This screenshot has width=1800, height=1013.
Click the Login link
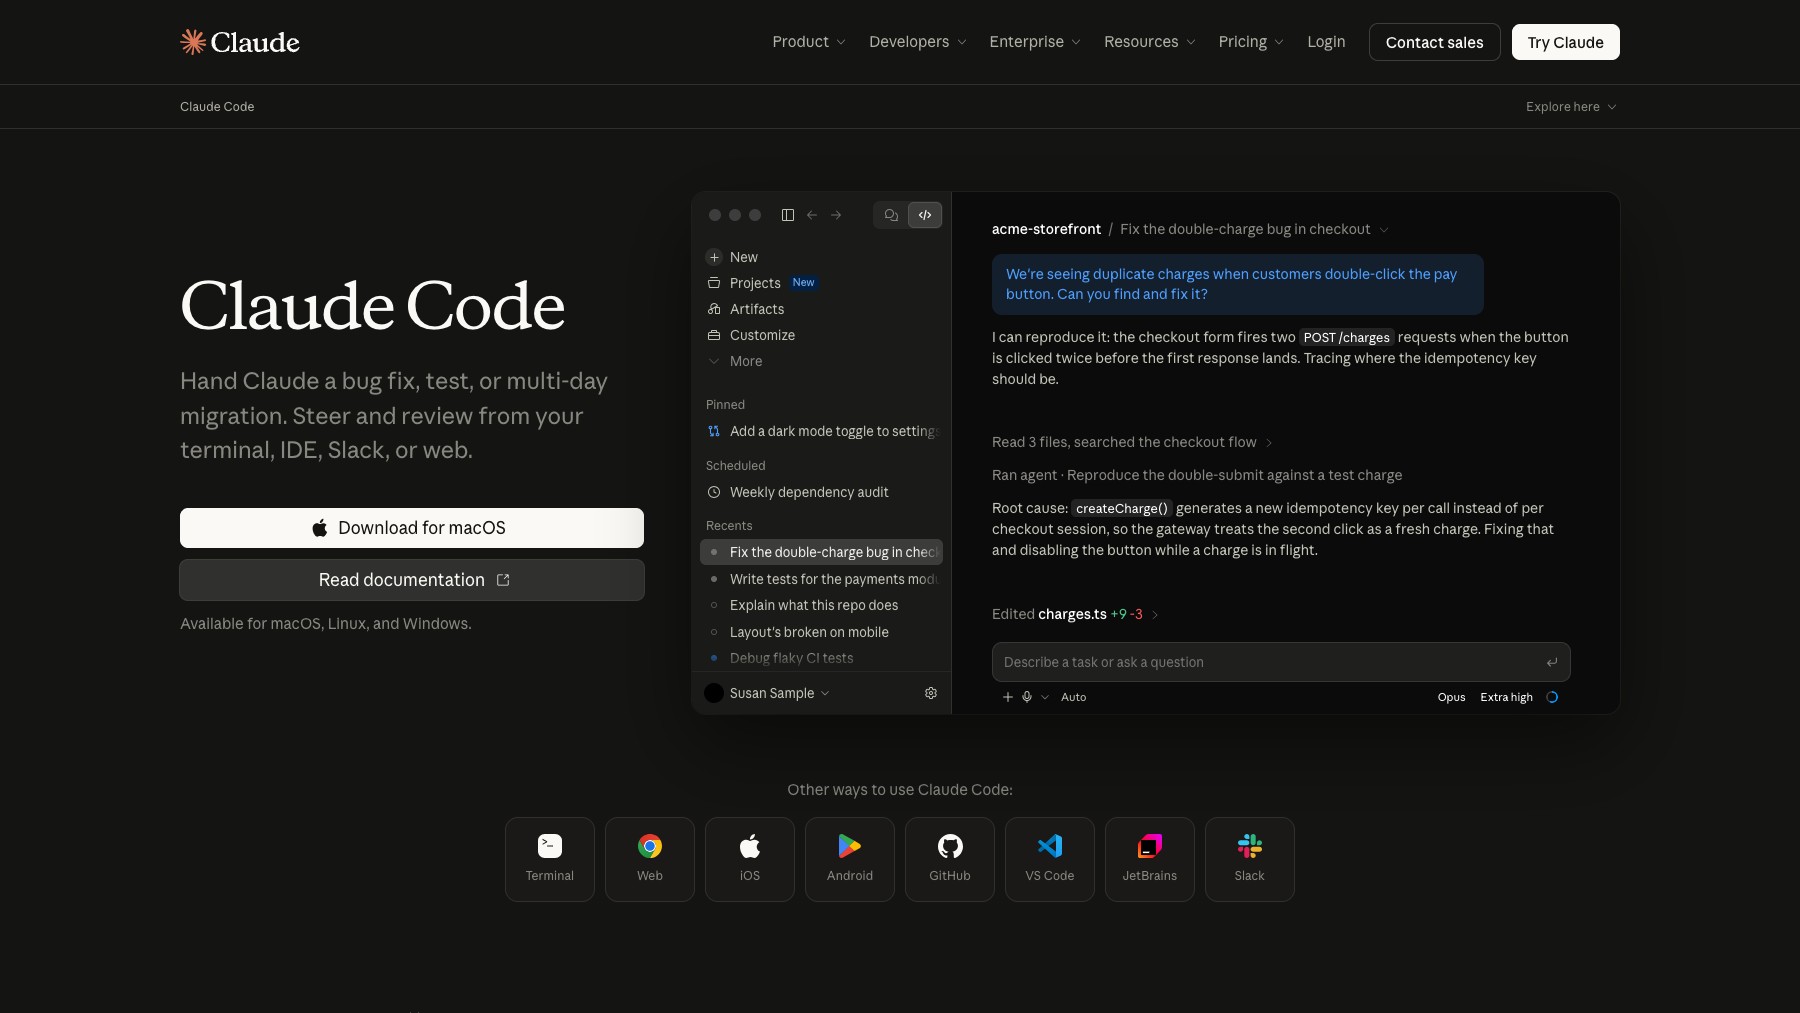(1326, 42)
